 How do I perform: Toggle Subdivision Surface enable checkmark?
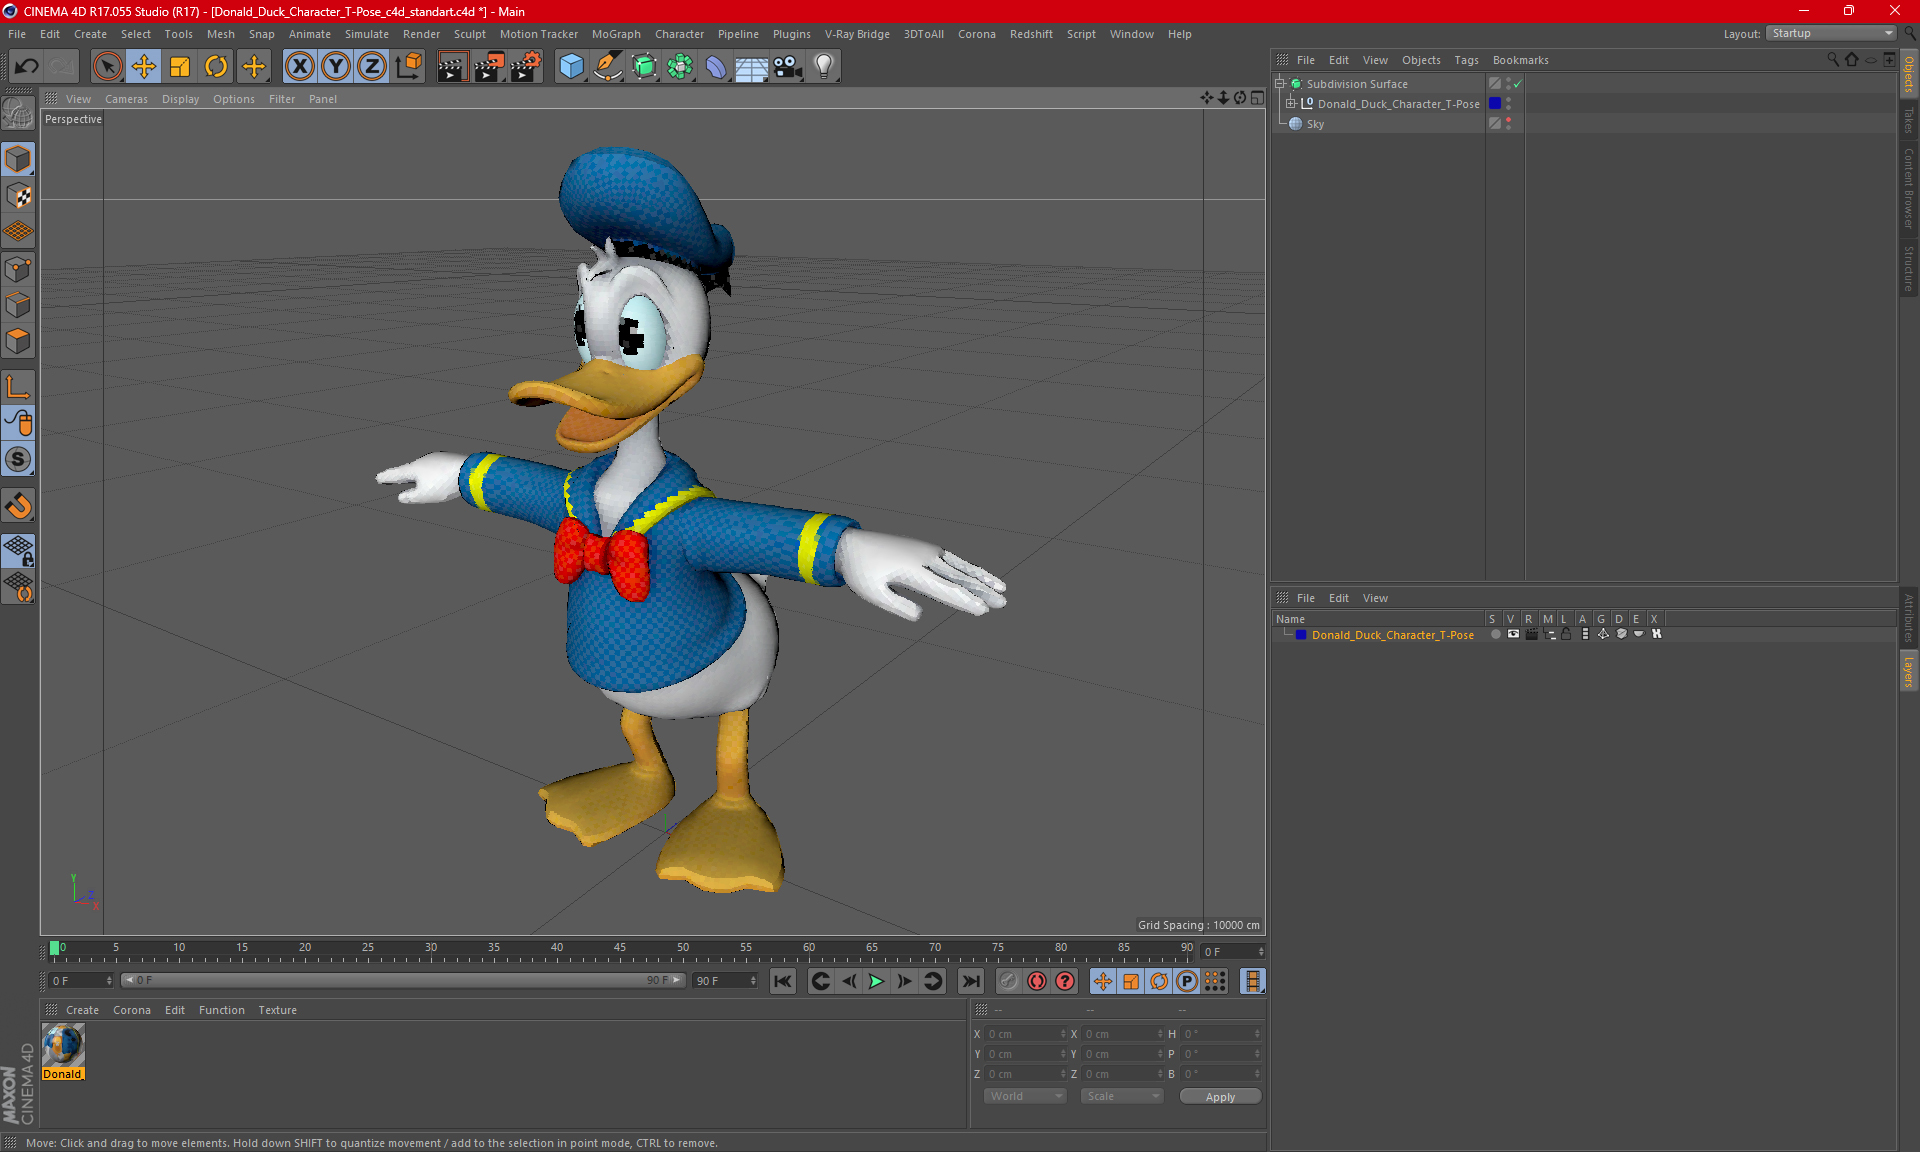pyautogui.click(x=1517, y=84)
